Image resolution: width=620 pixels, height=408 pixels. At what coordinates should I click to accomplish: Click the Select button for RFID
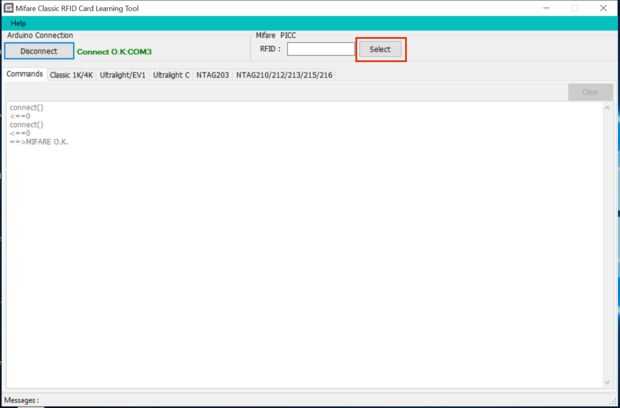point(380,49)
